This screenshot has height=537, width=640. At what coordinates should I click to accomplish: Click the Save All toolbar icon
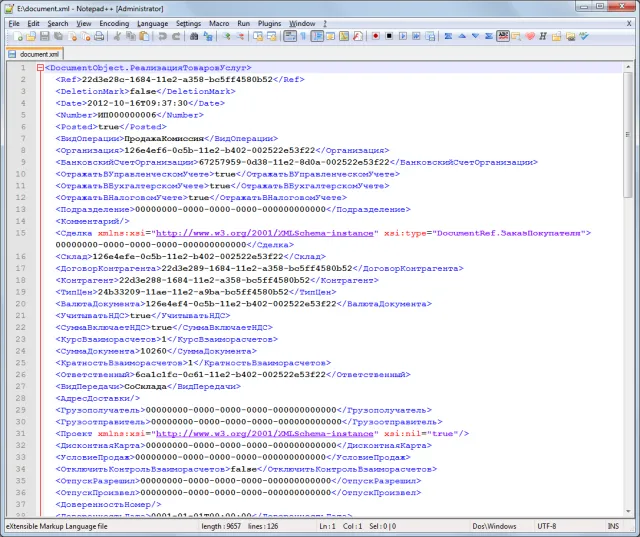58,36
